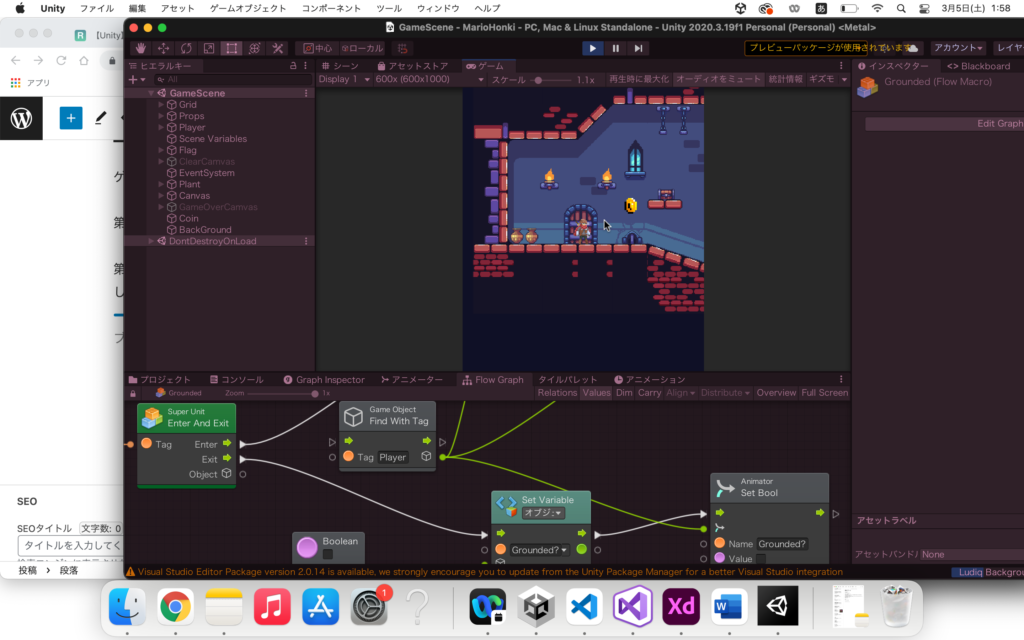
Task: Click the Grounded Flow Macro inspector icon
Action: (868, 86)
